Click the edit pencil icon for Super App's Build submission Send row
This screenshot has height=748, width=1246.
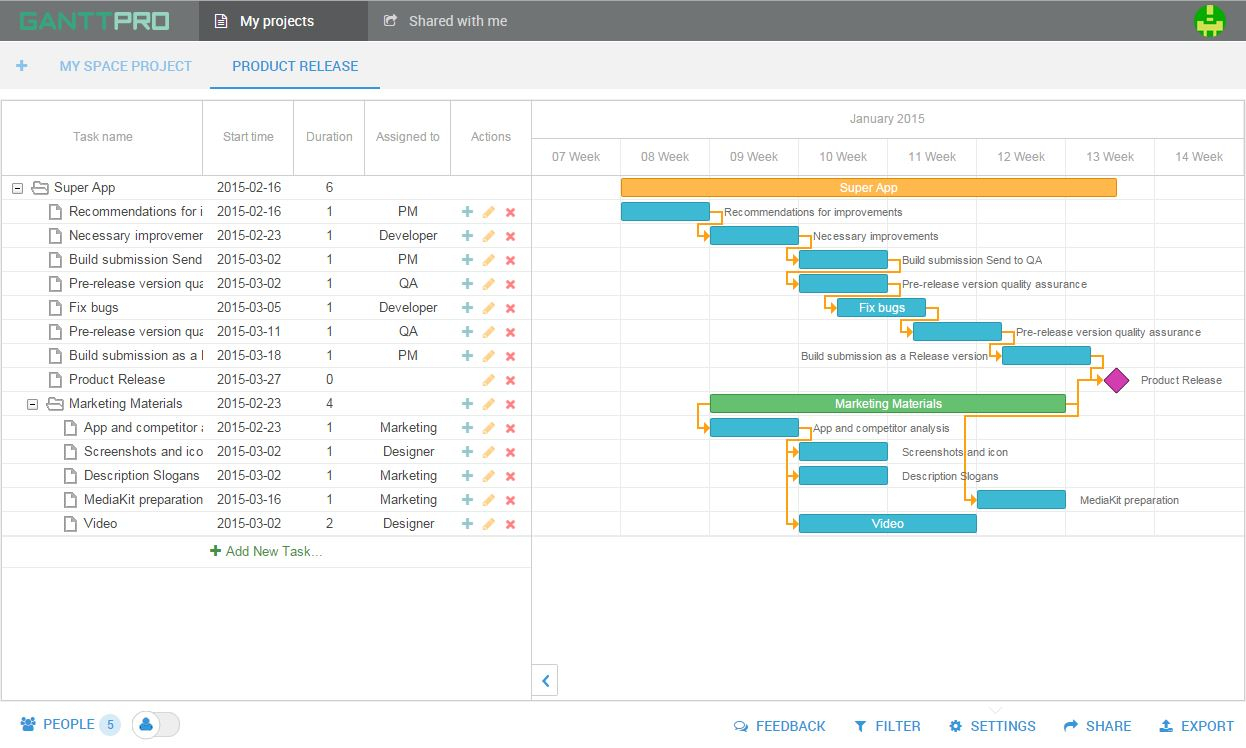(x=489, y=260)
